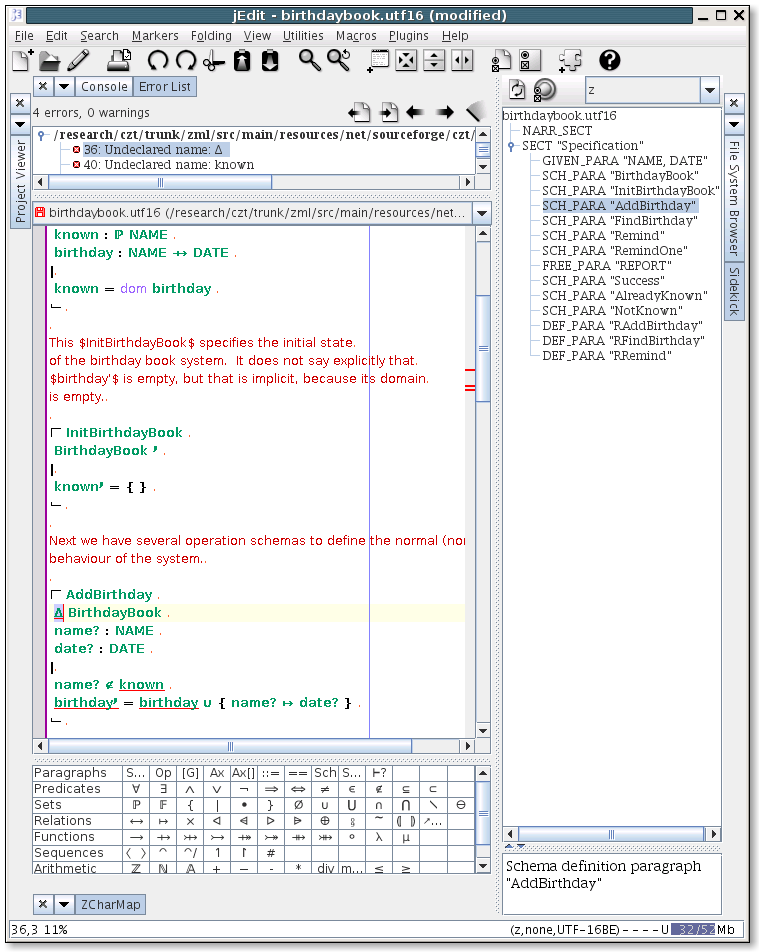This screenshot has width=759, height=952.
Task: Select FREE_PARA "REPORT" tree node
Action: pyautogui.click(x=607, y=265)
